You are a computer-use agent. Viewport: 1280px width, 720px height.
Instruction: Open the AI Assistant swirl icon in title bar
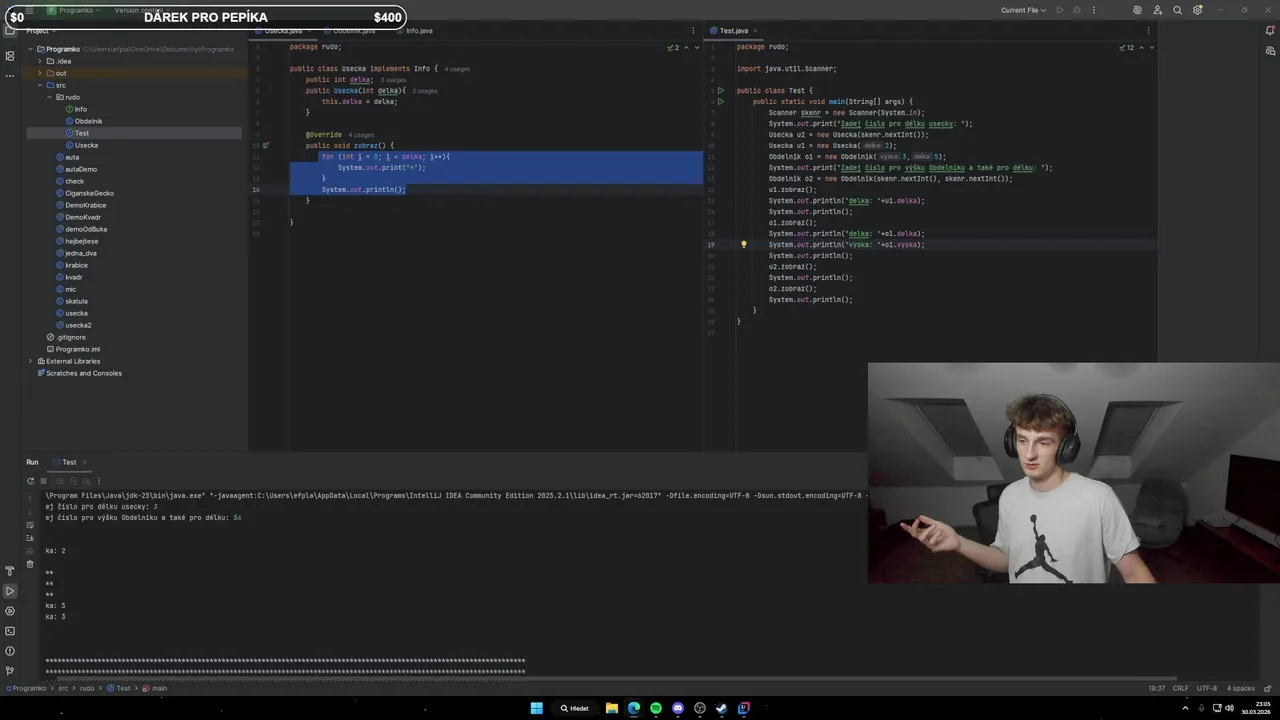pos(1137,10)
